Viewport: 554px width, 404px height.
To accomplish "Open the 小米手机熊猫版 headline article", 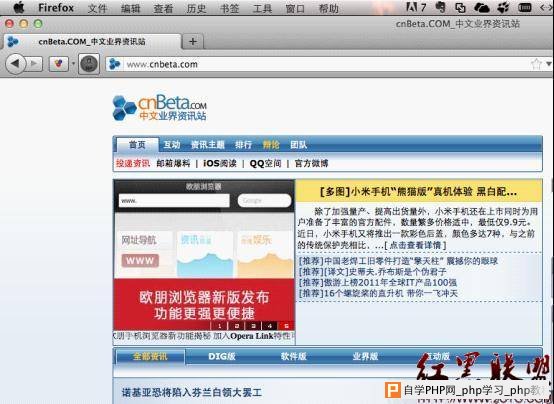I will pyautogui.click(x=418, y=192).
